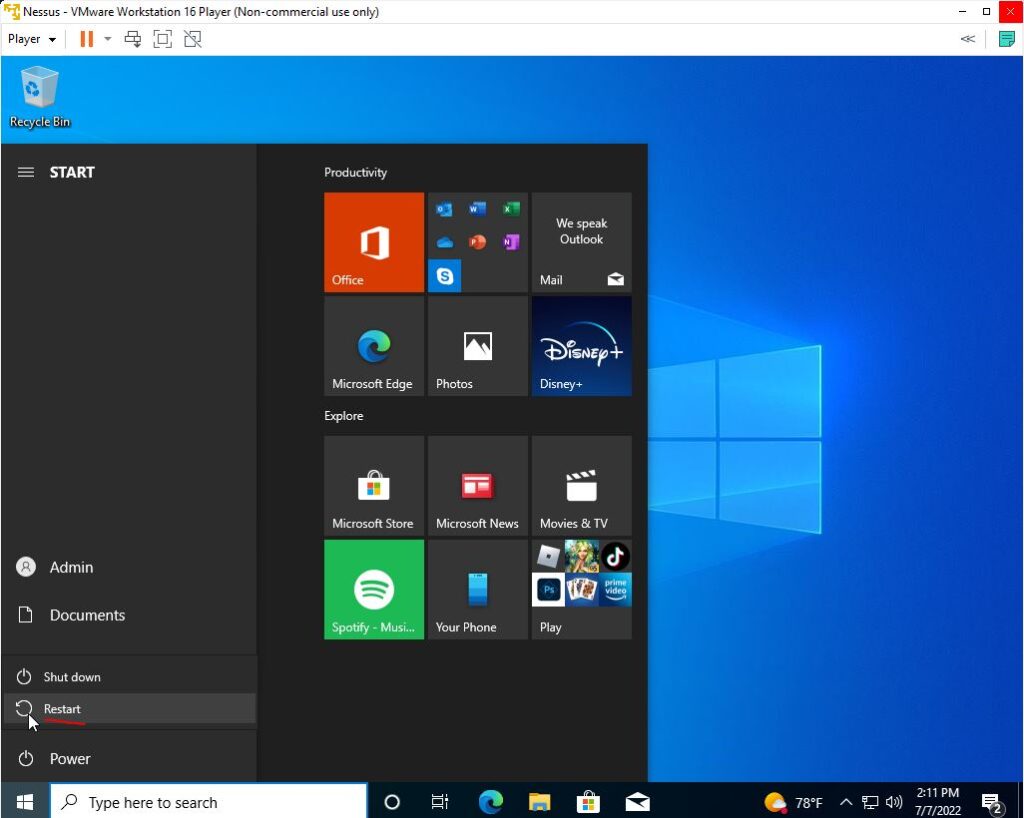Image resolution: width=1024 pixels, height=818 pixels.
Task: Collapse the START hamburger menu
Action: [x=25, y=172]
